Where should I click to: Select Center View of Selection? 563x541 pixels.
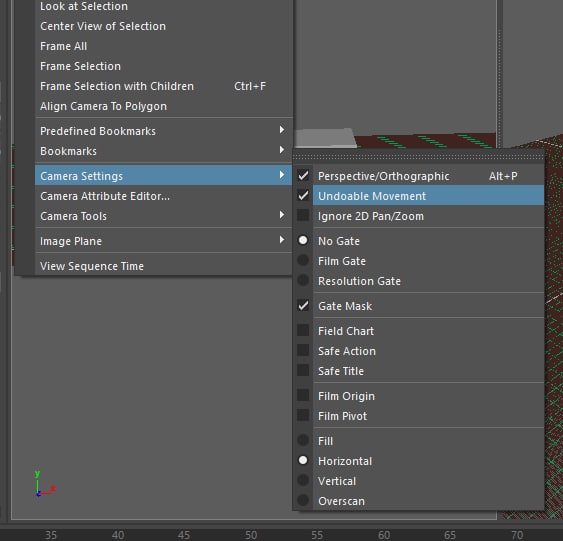tap(164, 26)
